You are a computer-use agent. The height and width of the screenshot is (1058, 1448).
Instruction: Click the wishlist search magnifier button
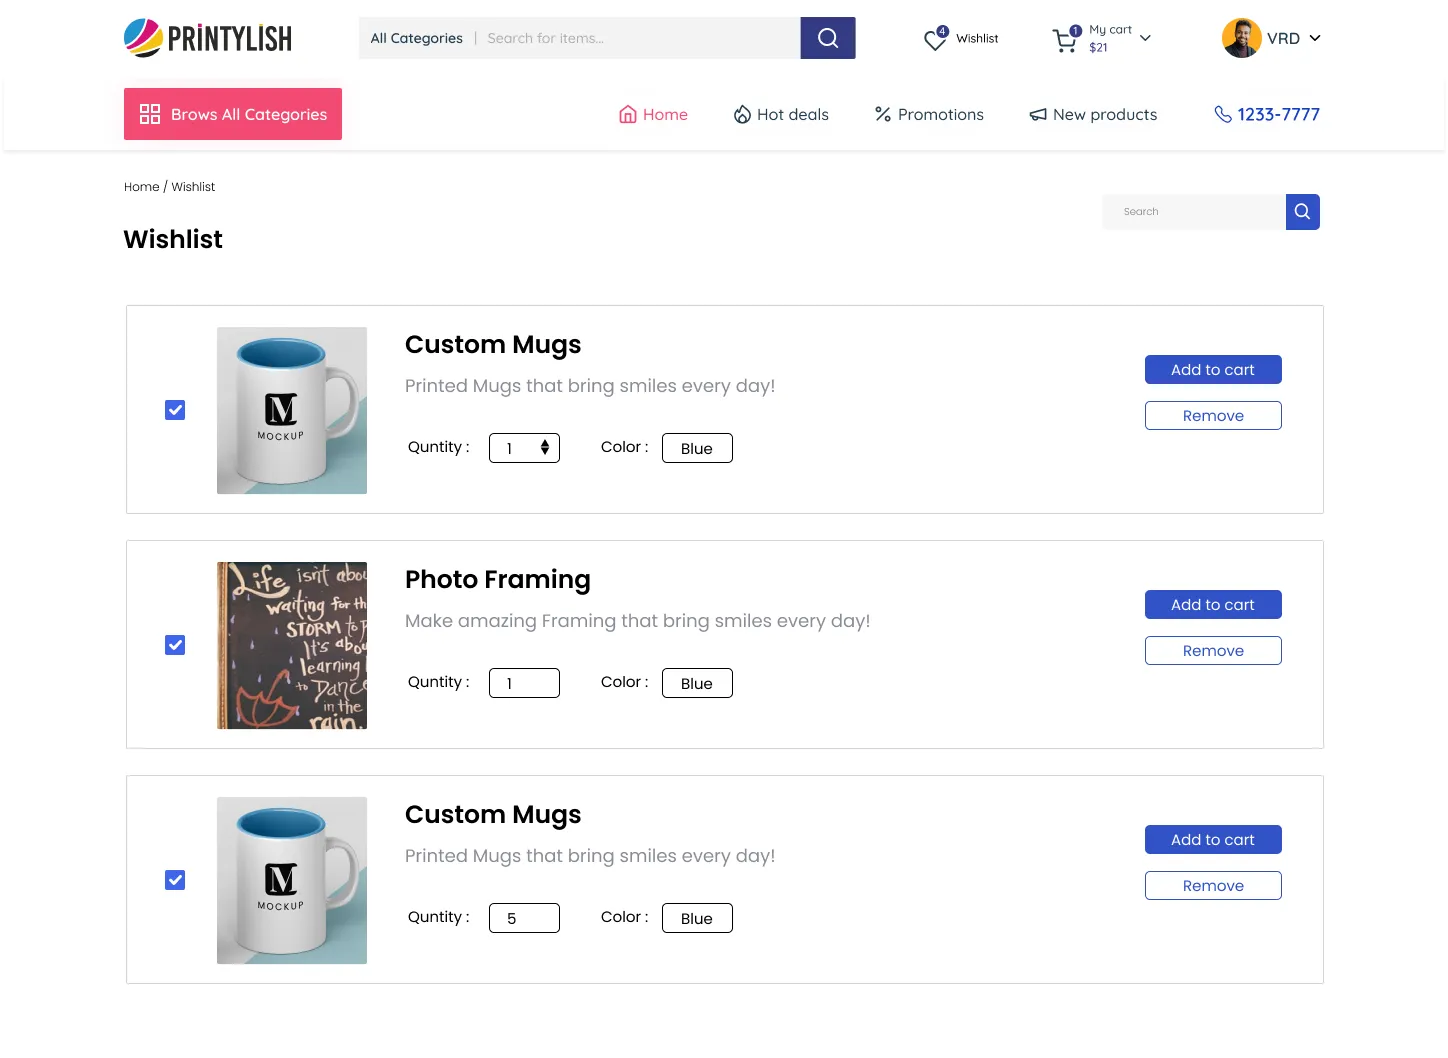click(x=1302, y=212)
